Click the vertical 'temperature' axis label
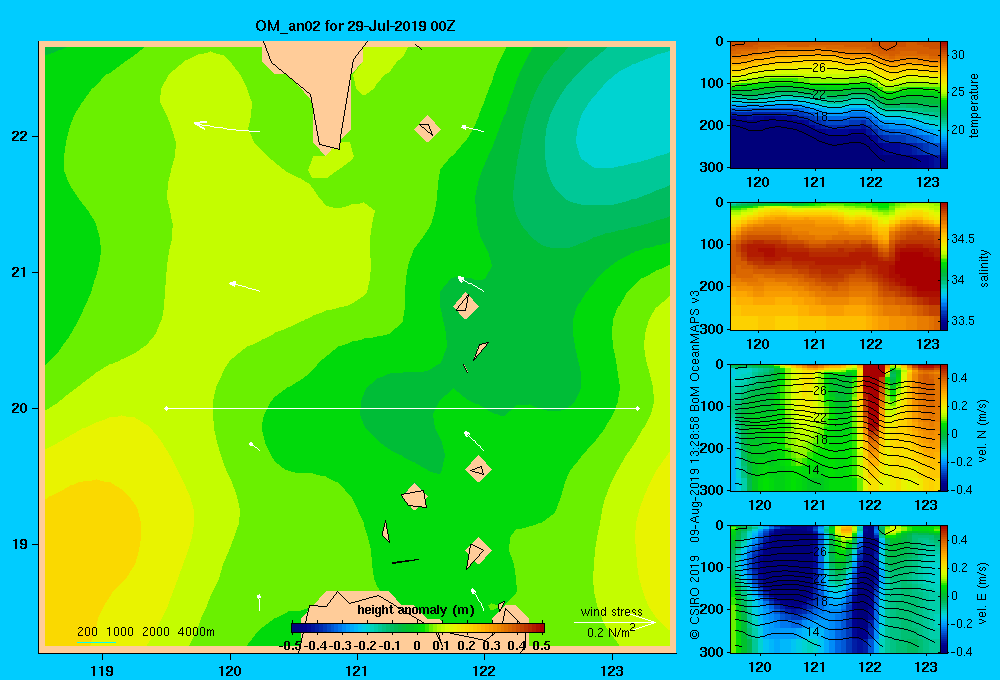The image size is (1000, 680). pyautogui.click(x=974, y=105)
